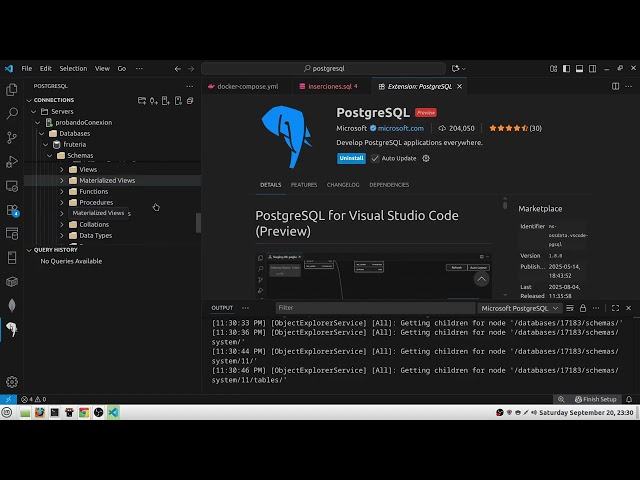Open the extension settings gear next to Auto Update
The height and width of the screenshot is (480, 640).
click(x=426, y=158)
